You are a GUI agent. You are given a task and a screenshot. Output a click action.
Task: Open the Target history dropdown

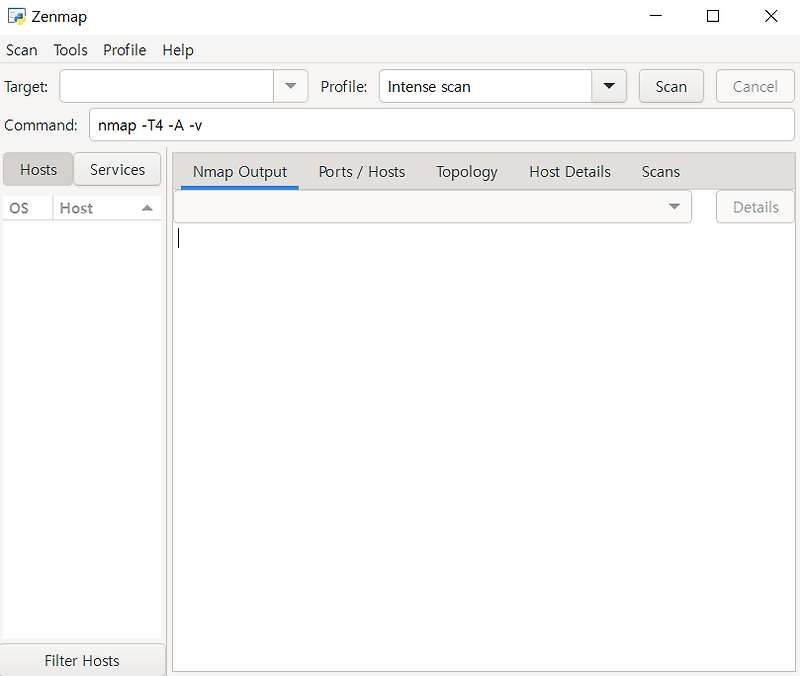coord(290,86)
